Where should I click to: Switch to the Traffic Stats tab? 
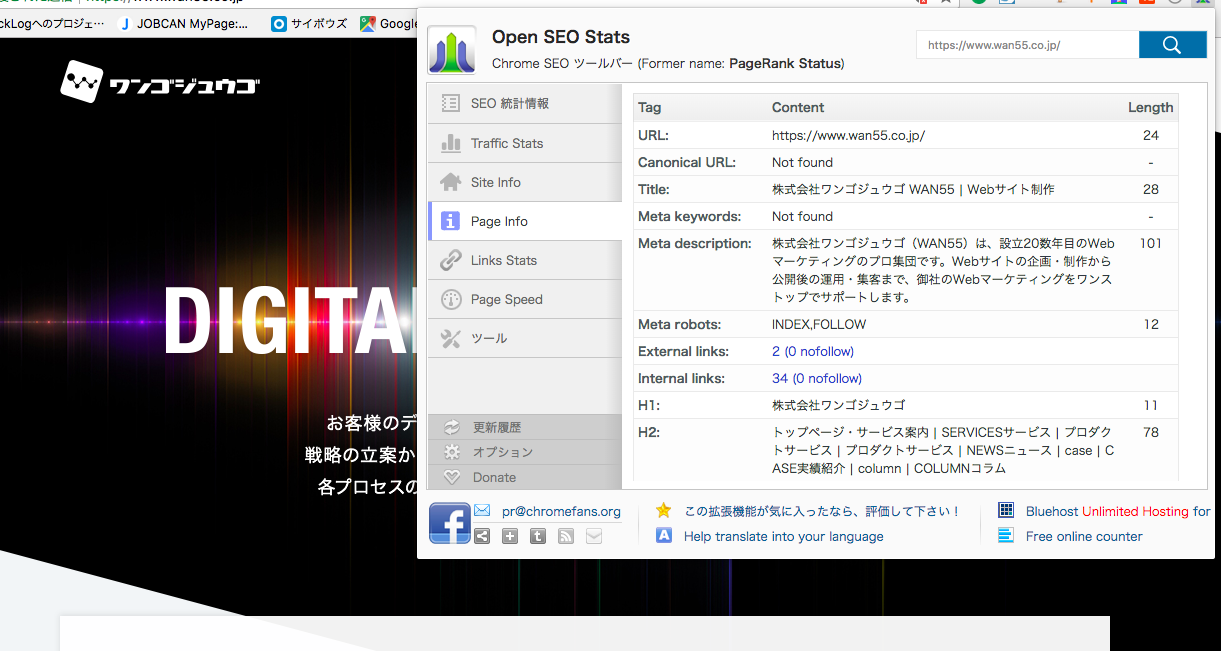tap(506, 143)
